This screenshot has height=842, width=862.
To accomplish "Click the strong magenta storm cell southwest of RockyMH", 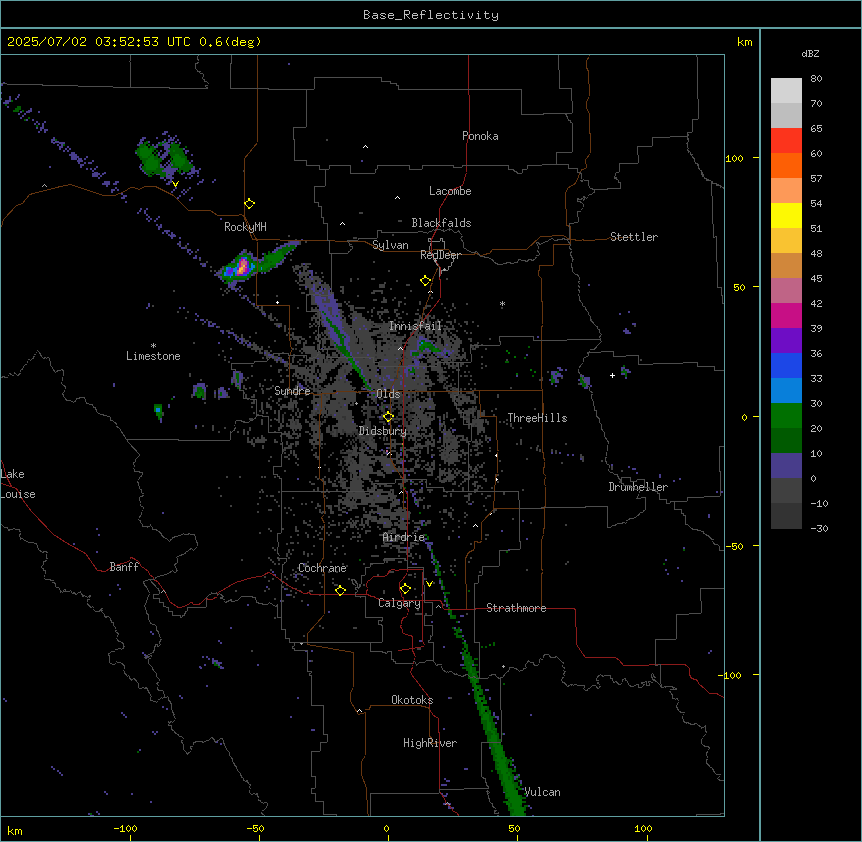I will coord(241,266).
